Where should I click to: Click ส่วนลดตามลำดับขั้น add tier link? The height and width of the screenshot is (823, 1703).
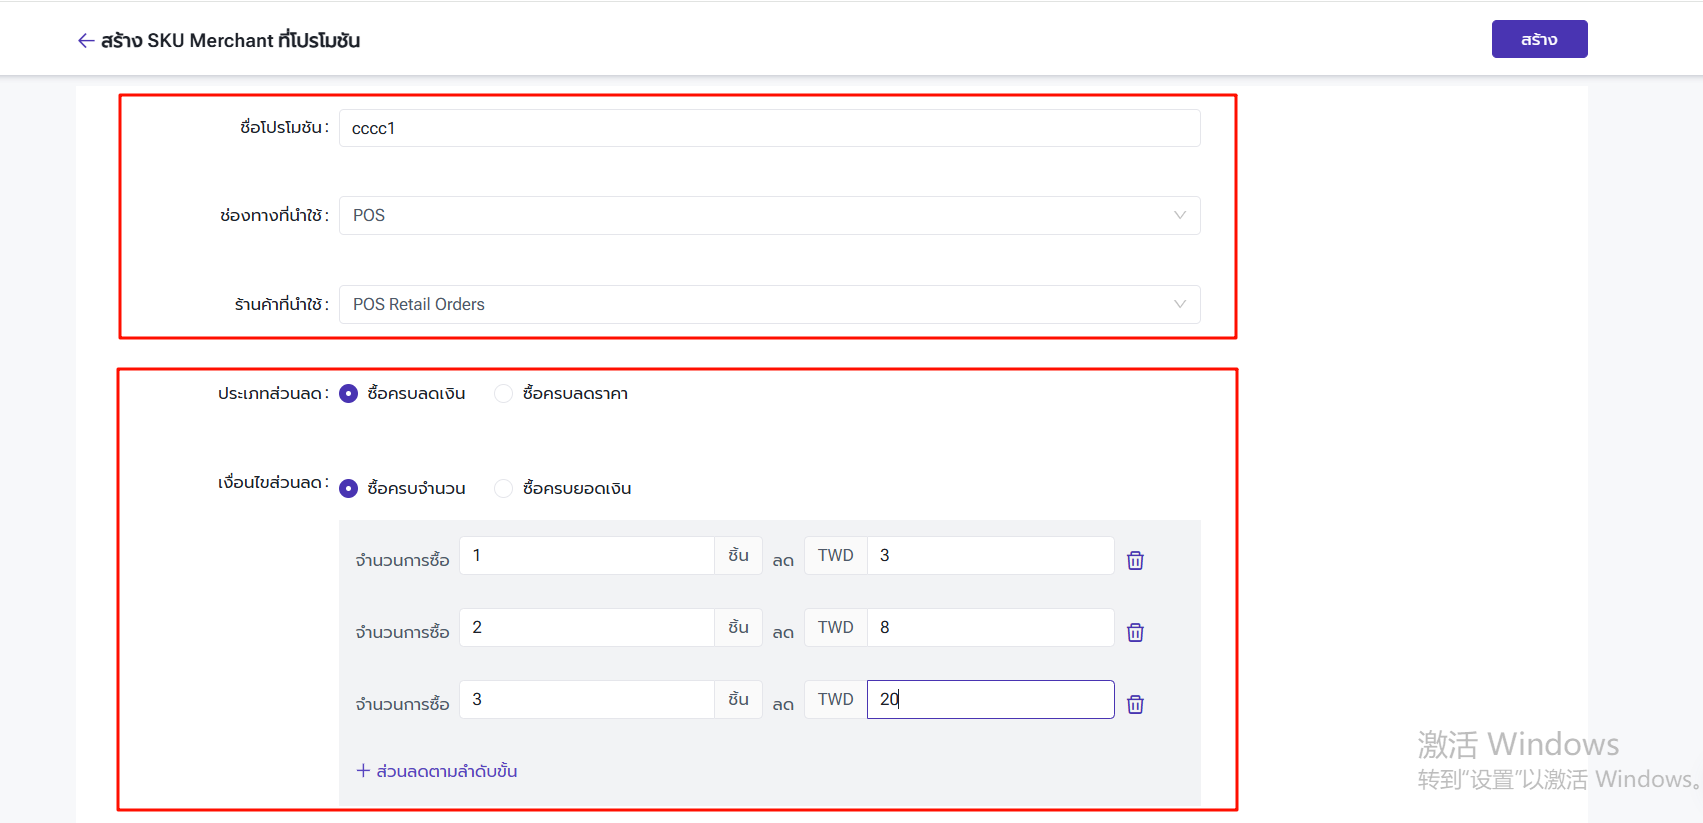tap(446, 771)
